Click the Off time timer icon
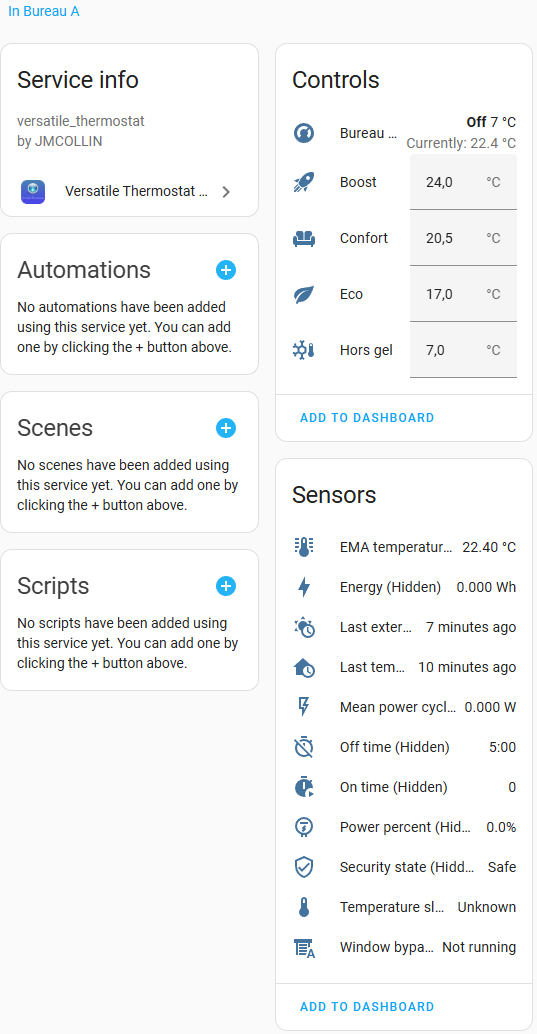This screenshot has width=537, height=1034. tap(303, 747)
